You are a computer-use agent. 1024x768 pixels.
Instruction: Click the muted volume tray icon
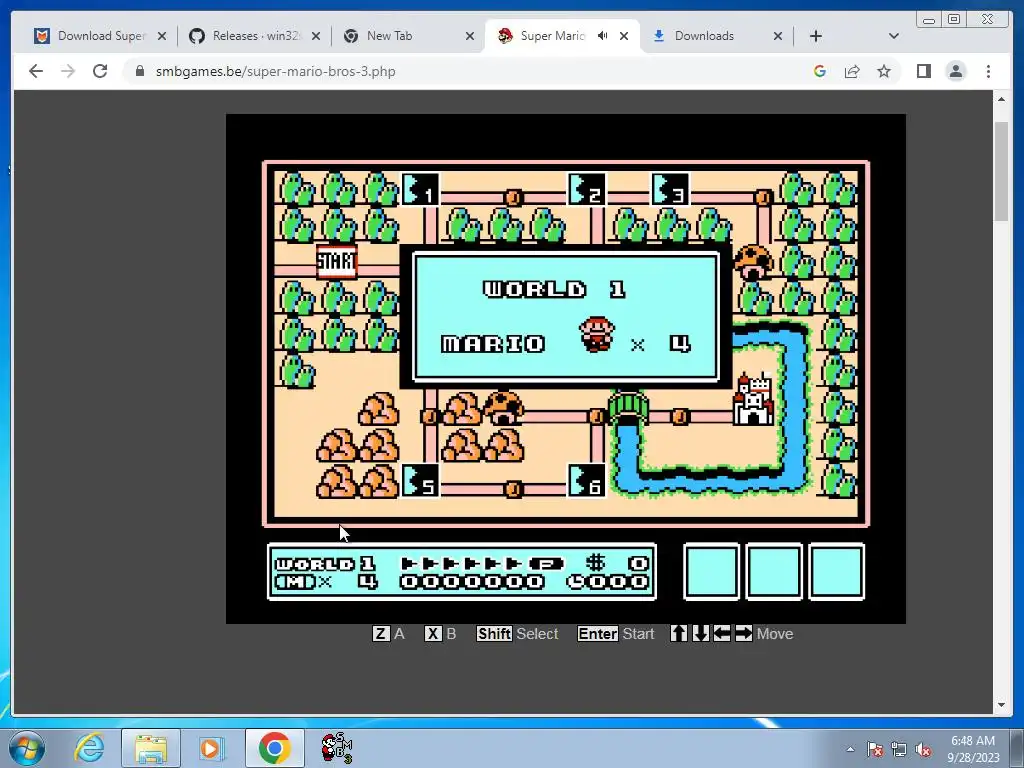[923, 750]
